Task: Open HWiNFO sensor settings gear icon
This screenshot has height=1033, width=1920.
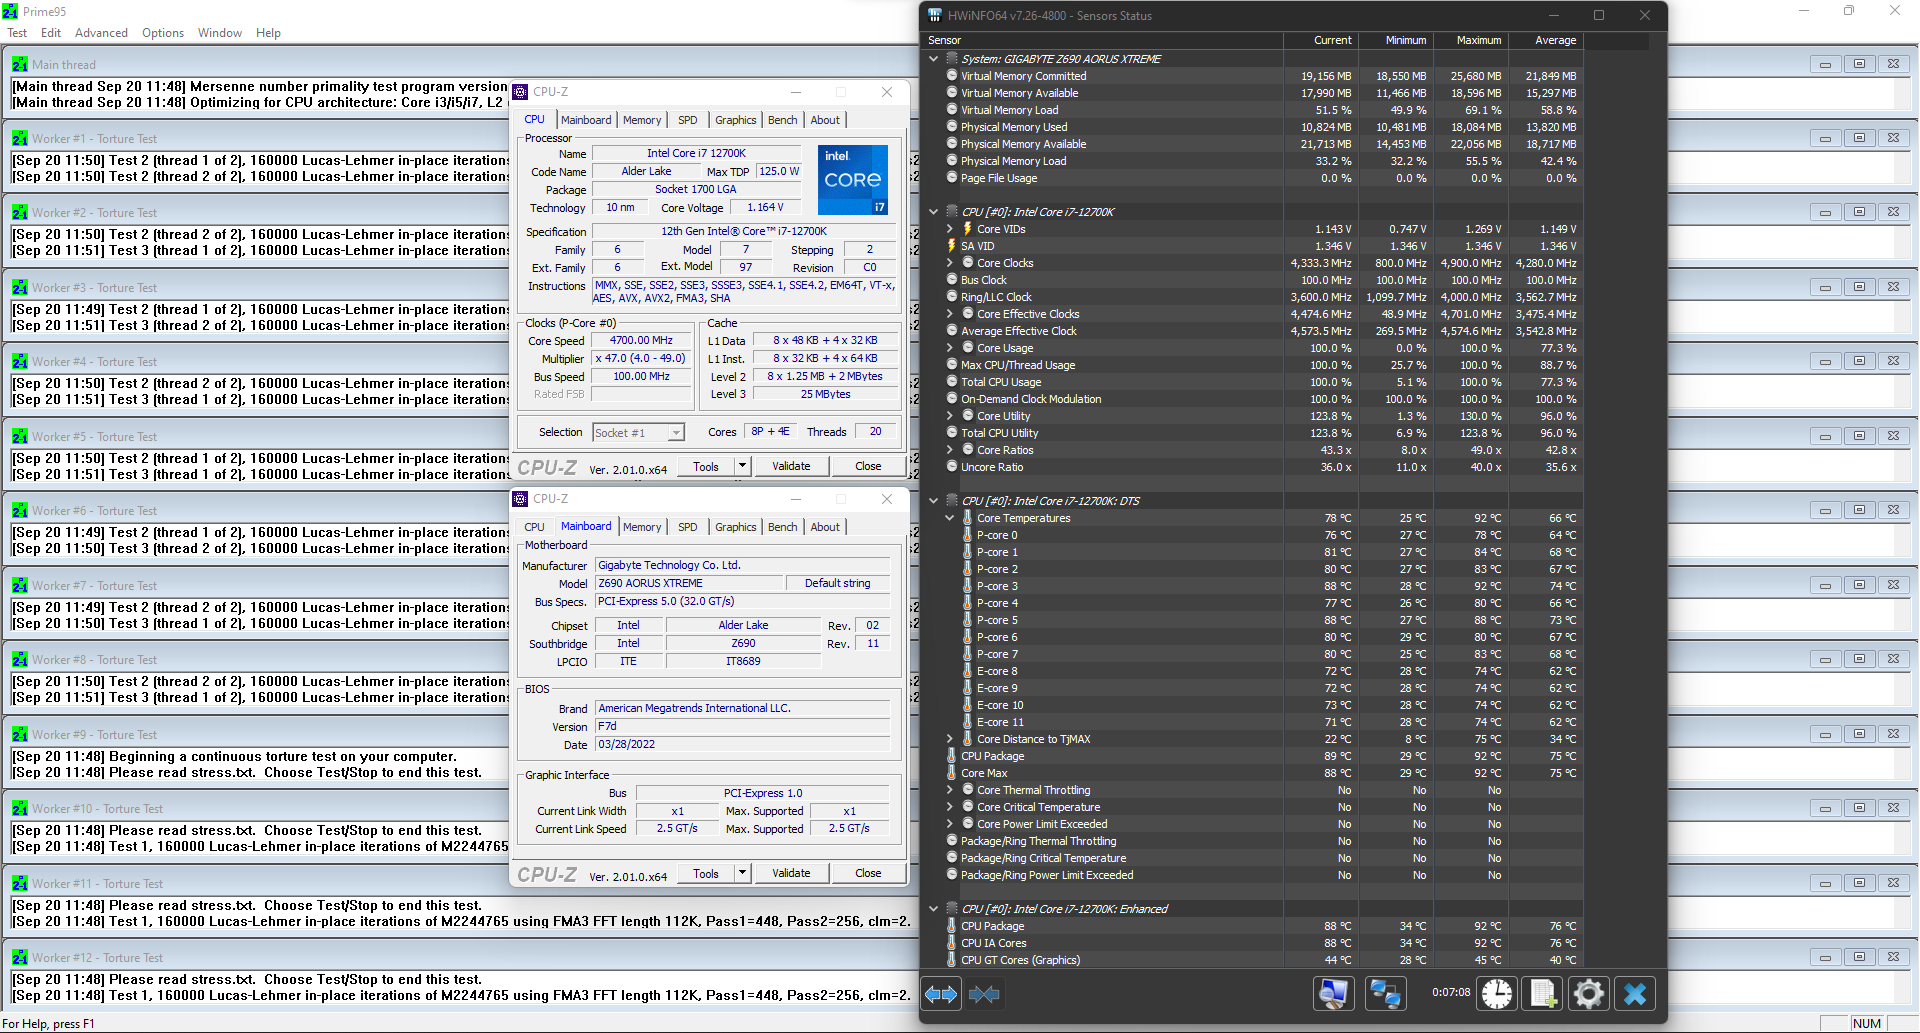Action: pos(1589,993)
